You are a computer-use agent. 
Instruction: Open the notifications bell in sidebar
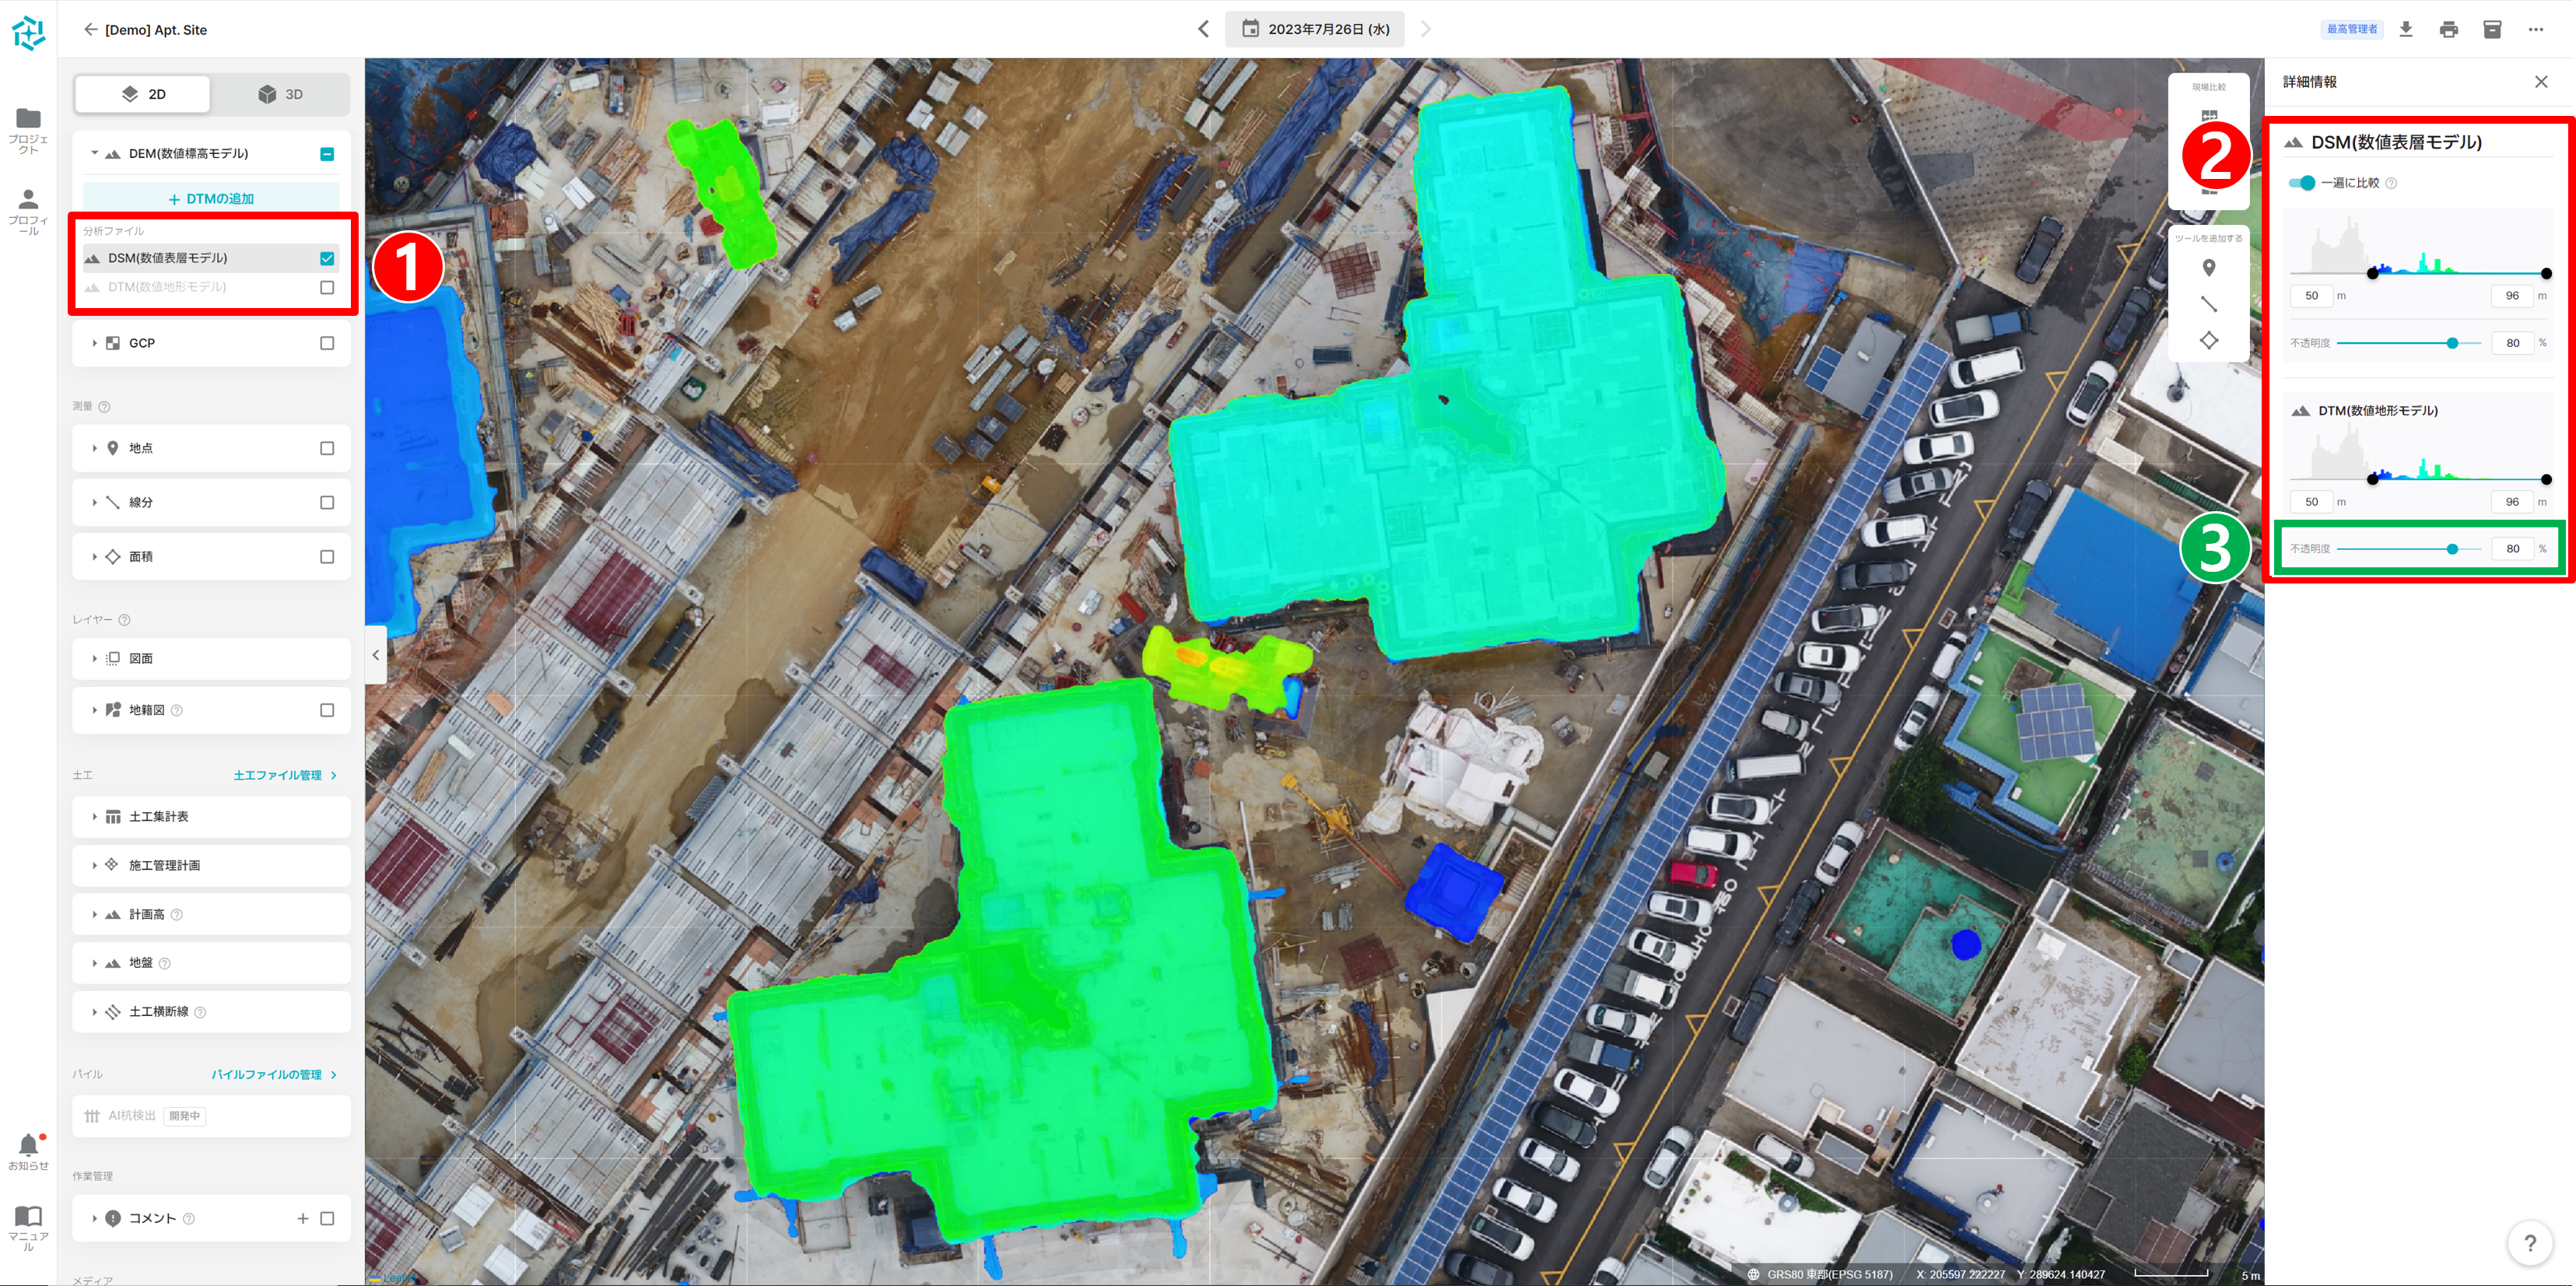[x=28, y=1146]
